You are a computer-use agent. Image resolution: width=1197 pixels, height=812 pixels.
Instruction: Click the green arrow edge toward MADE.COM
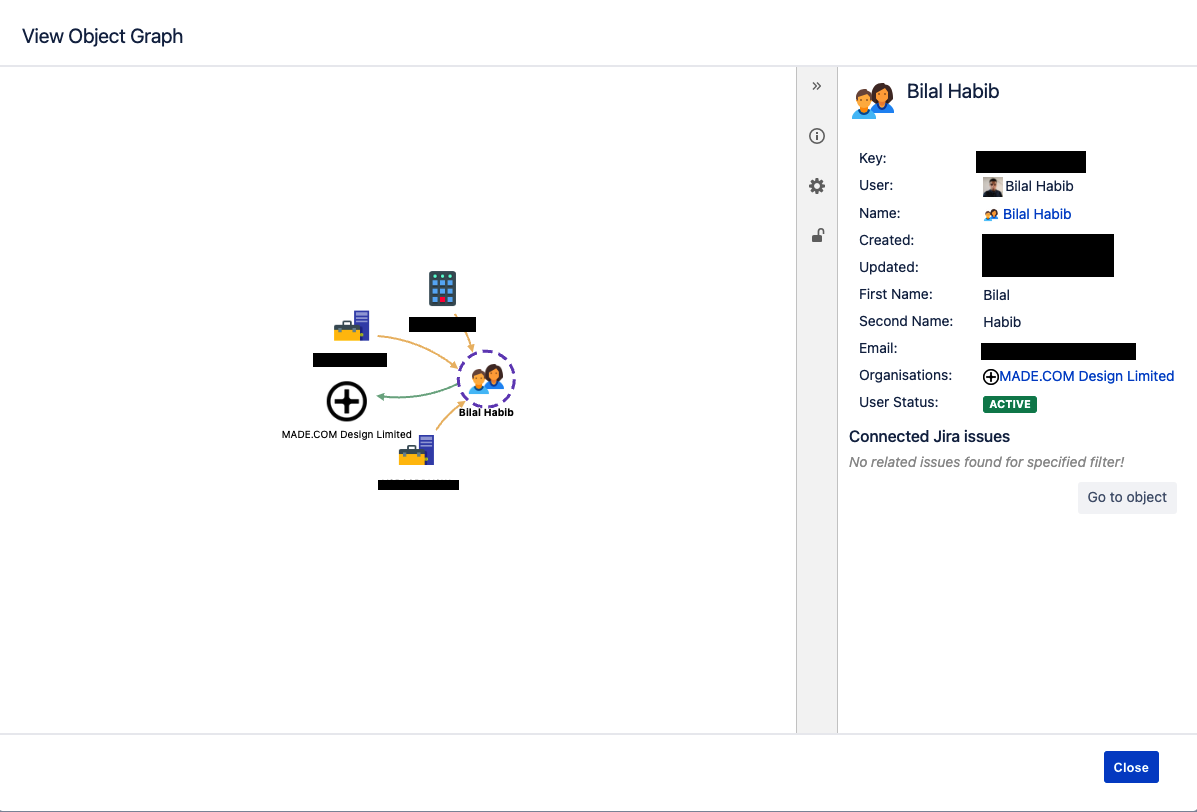tap(410, 395)
